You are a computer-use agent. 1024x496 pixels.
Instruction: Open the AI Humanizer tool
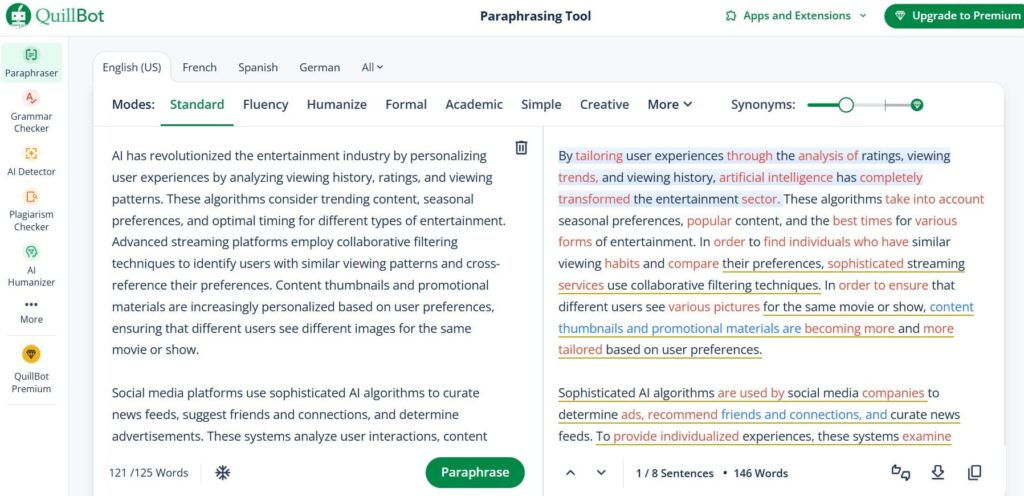31,266
